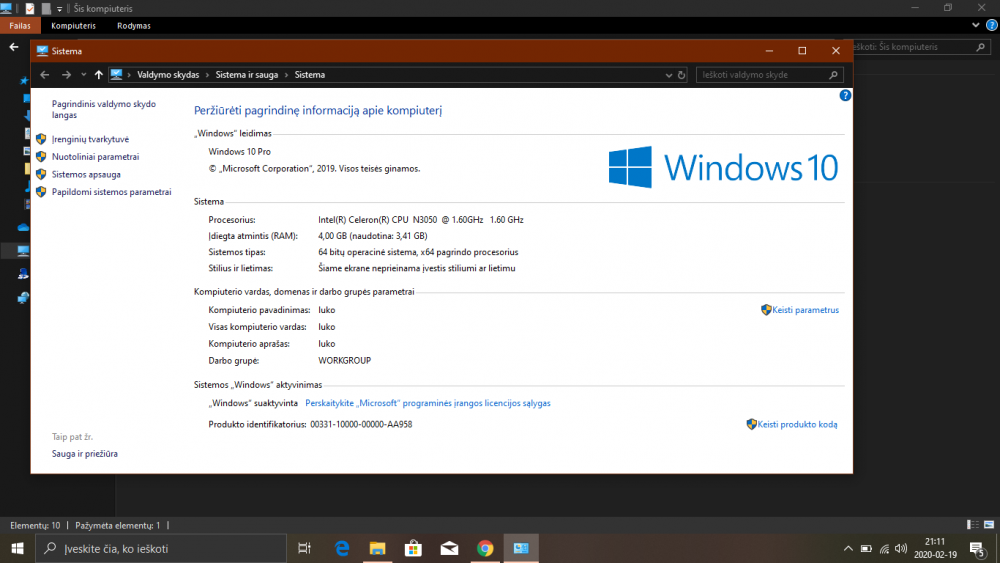
Task: Open Rodymas ribbon tab
Action: click(x=134, y=26)
